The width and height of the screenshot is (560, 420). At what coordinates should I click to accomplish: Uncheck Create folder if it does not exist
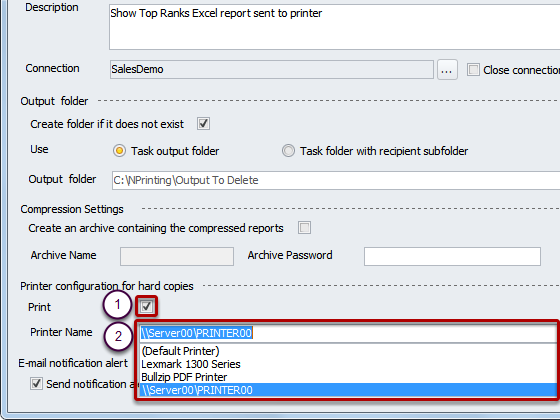pyautogui.click(x=203, y=124)
